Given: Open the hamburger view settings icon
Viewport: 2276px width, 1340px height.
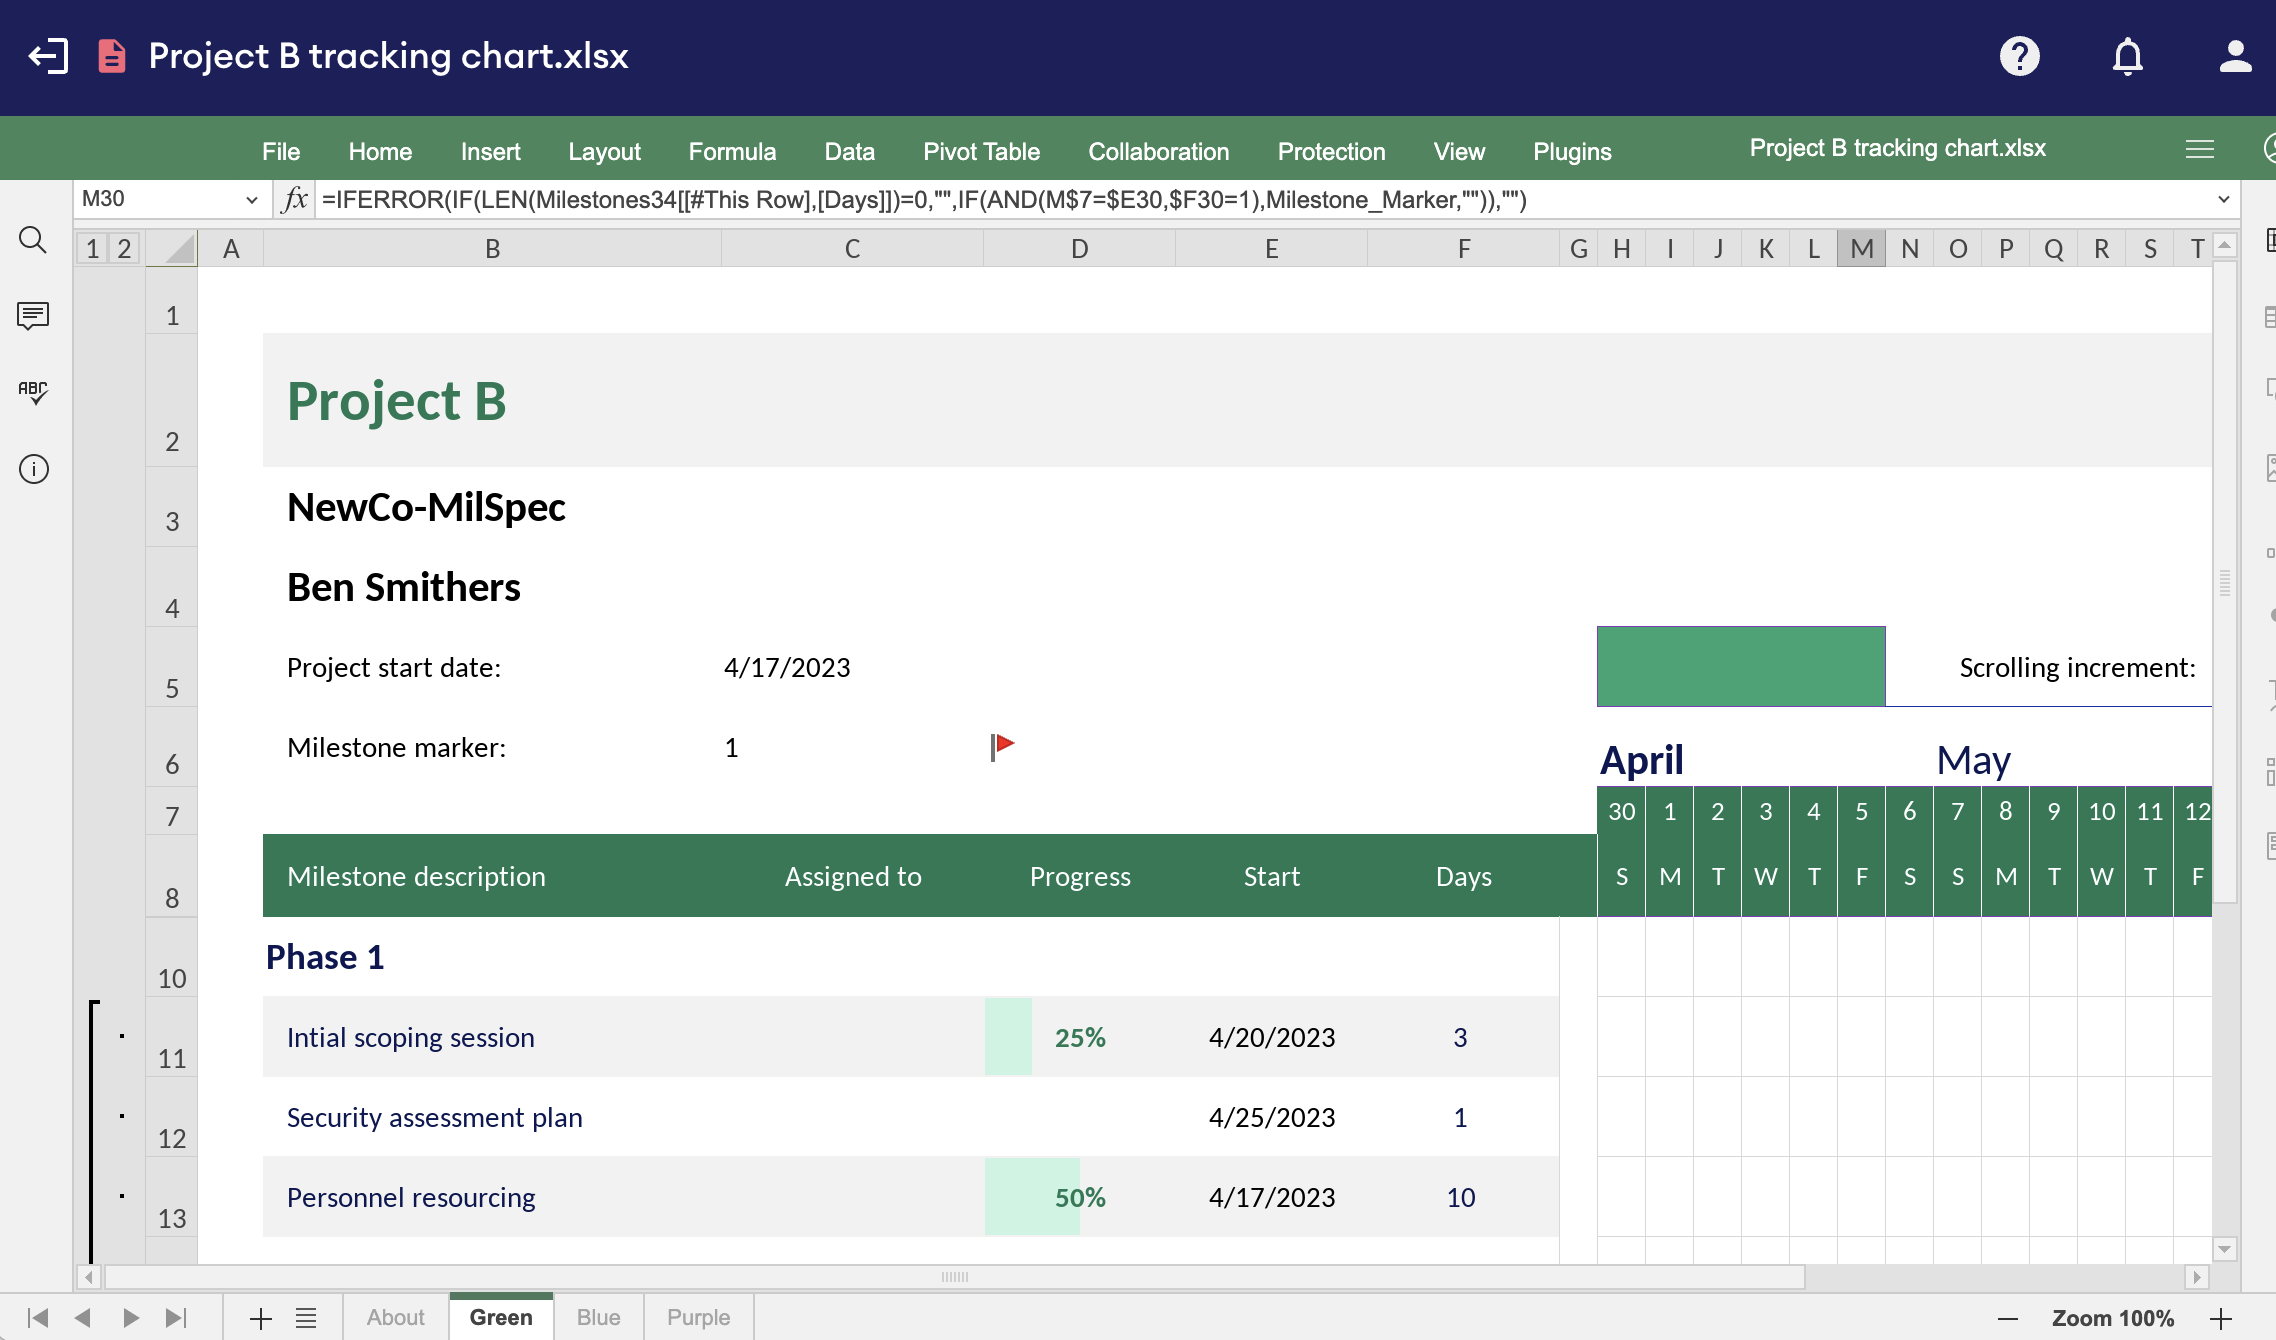Looking at the screenshot, I should [x=2199, y=150].
